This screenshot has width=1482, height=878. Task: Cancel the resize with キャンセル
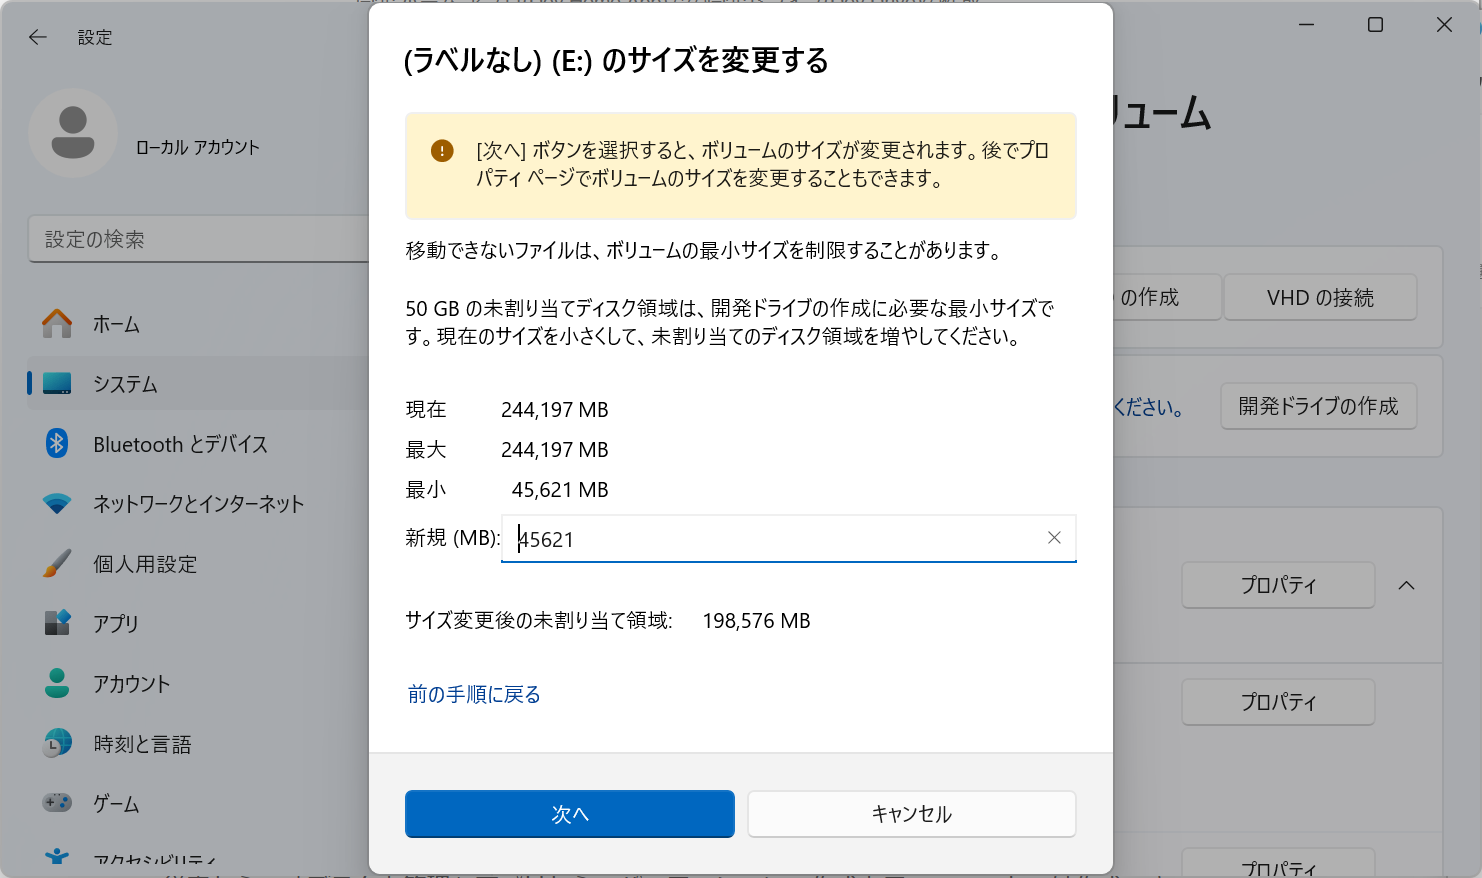click(911, 813)
